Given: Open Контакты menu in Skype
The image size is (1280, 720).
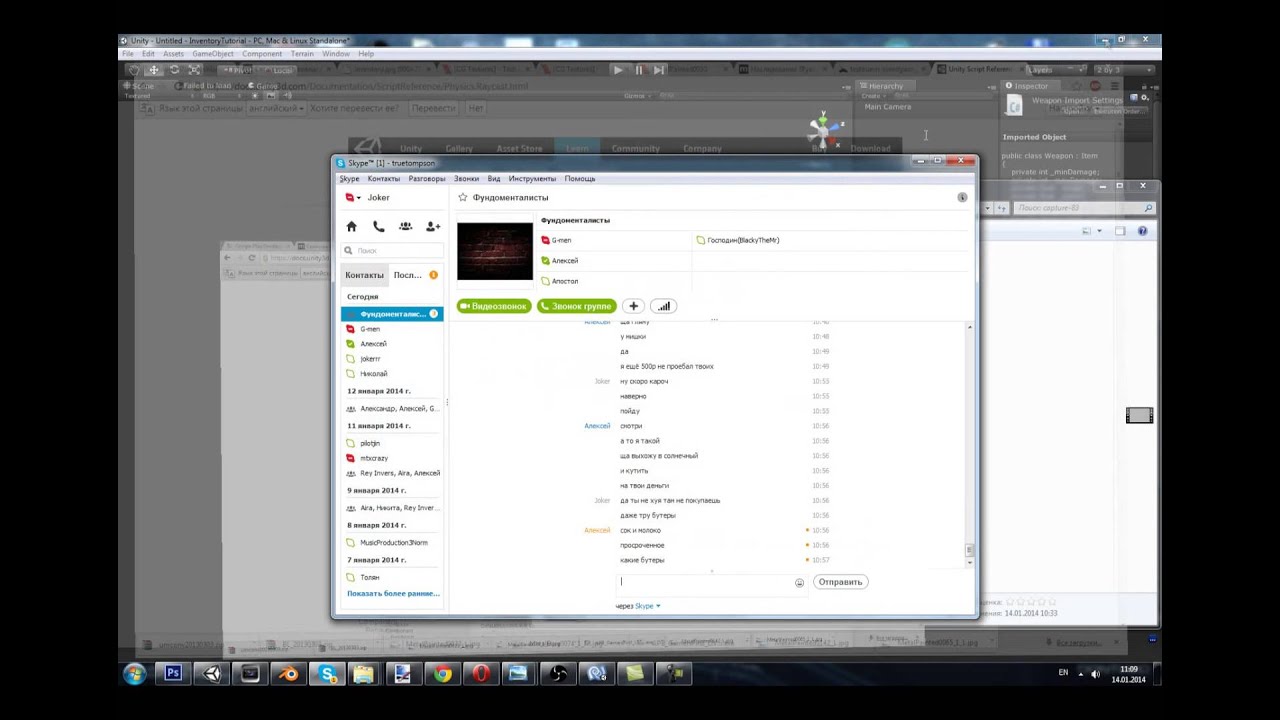Looking at the screenshot, I should tap(384, 179).
